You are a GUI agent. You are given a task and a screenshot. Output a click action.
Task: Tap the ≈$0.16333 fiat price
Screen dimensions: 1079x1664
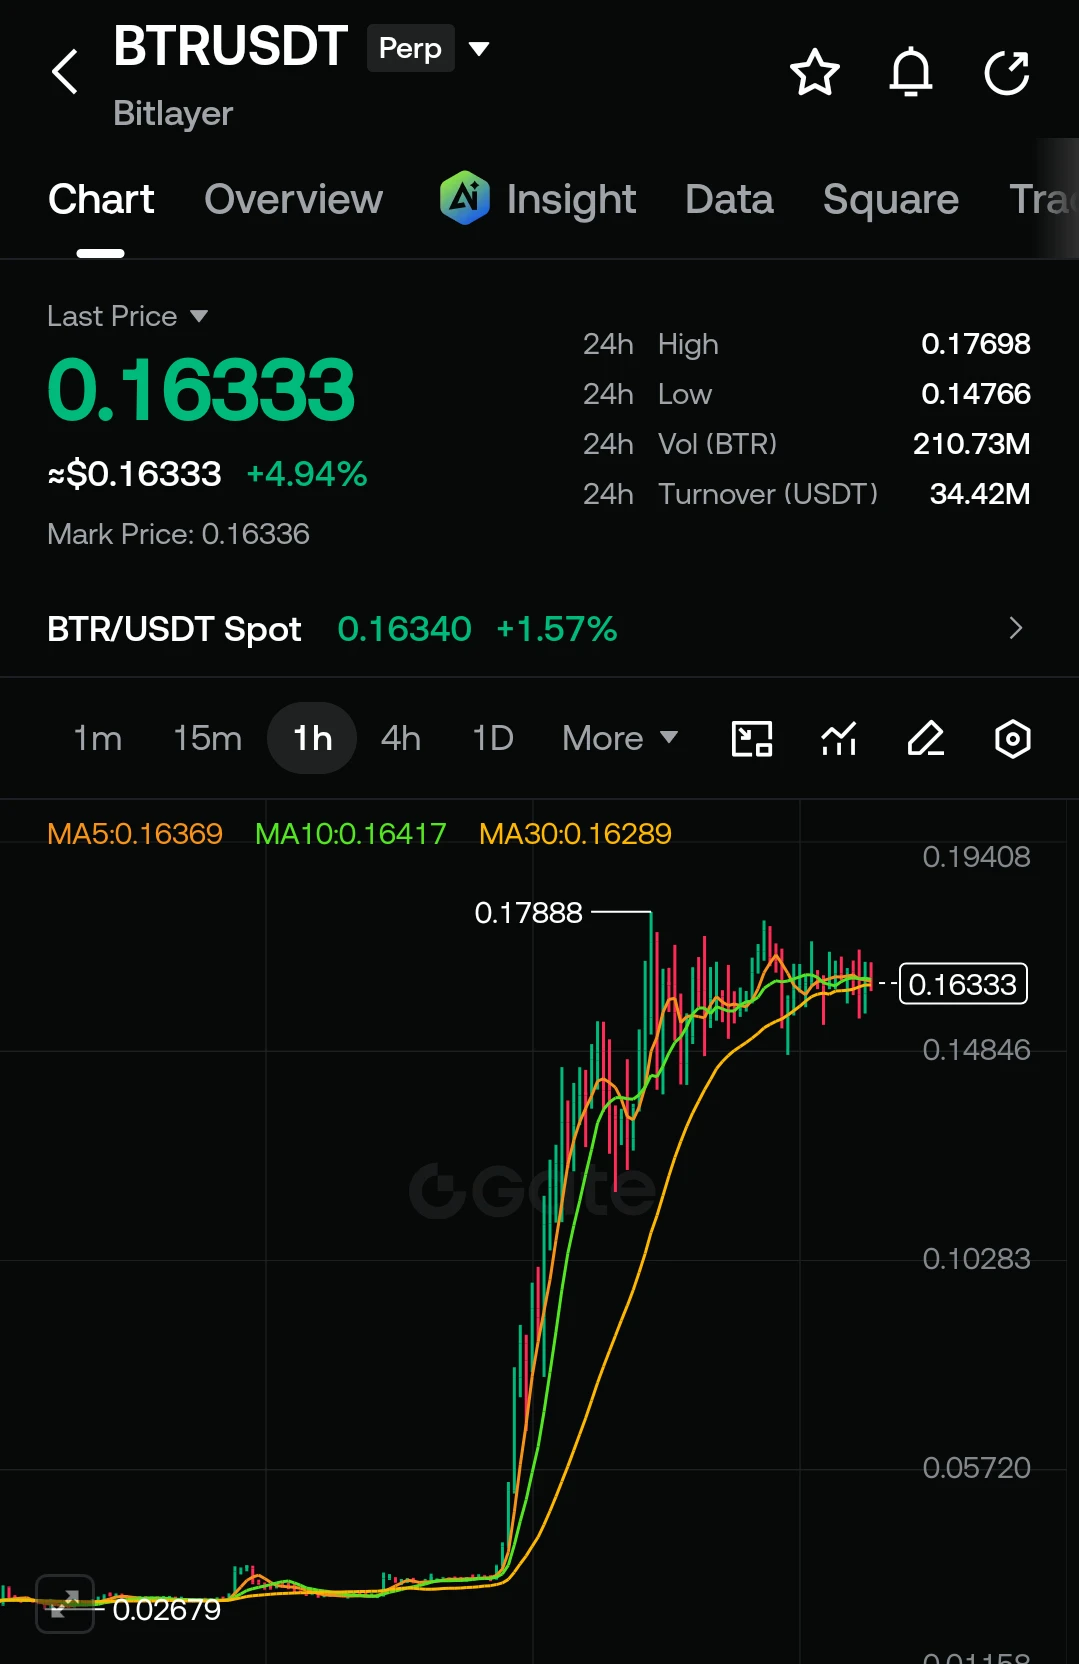(x=134, y=473)
